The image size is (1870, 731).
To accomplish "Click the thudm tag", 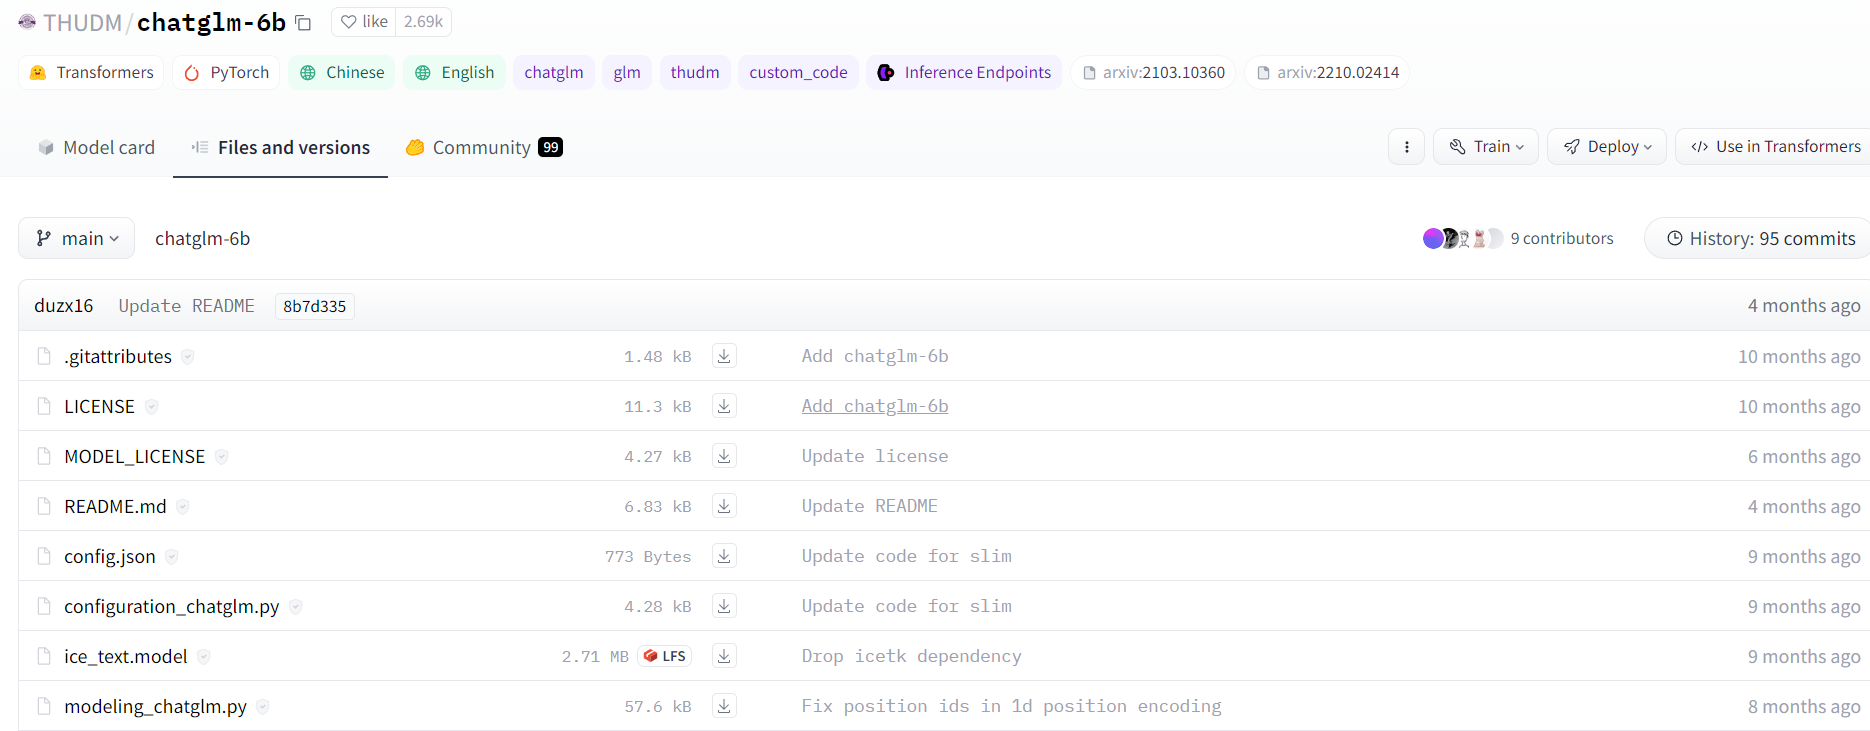I will click(695, 72).
